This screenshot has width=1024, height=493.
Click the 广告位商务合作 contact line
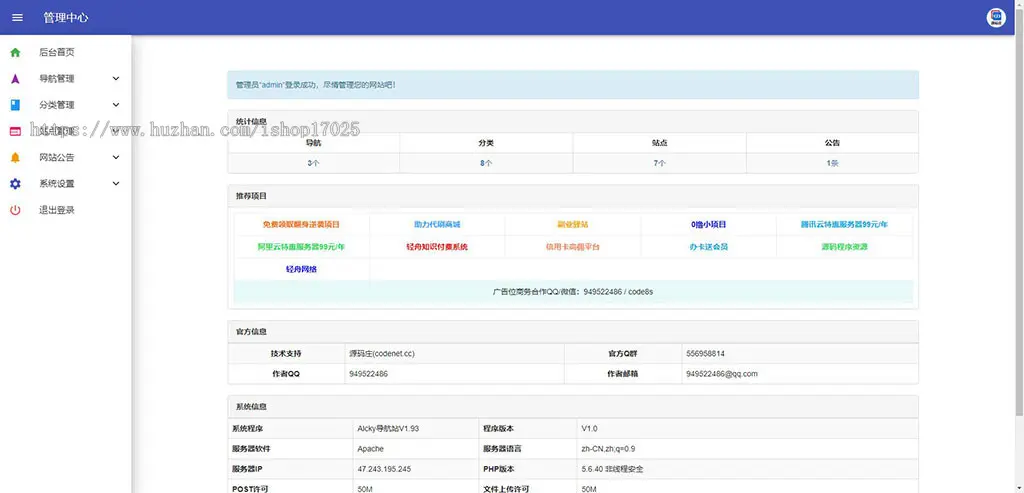pyautogui.click(x=573, y=292)
